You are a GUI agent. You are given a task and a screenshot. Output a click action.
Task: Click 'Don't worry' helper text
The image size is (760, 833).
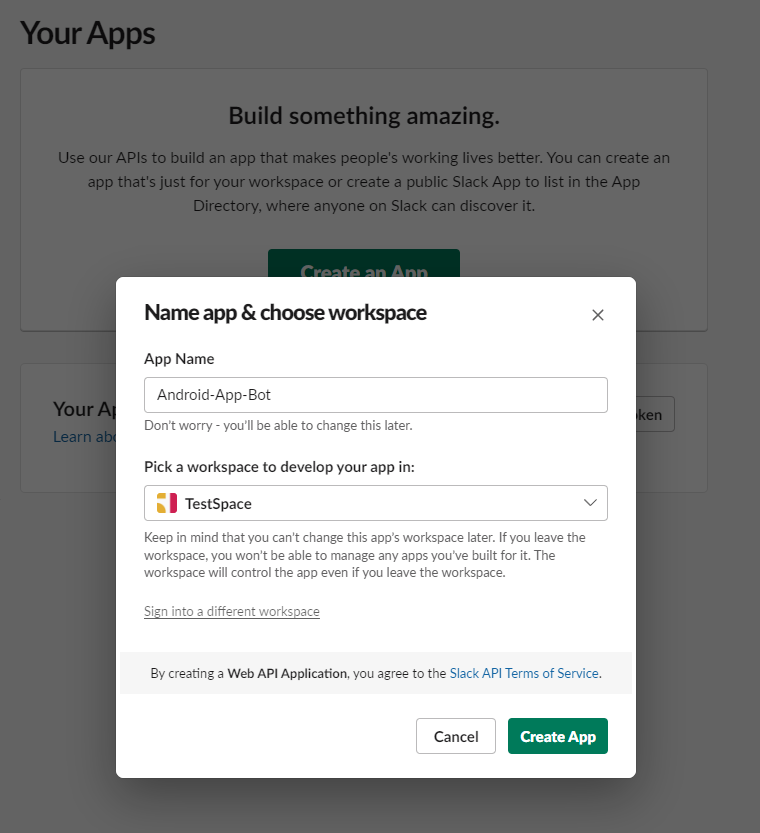click(278, 425)
